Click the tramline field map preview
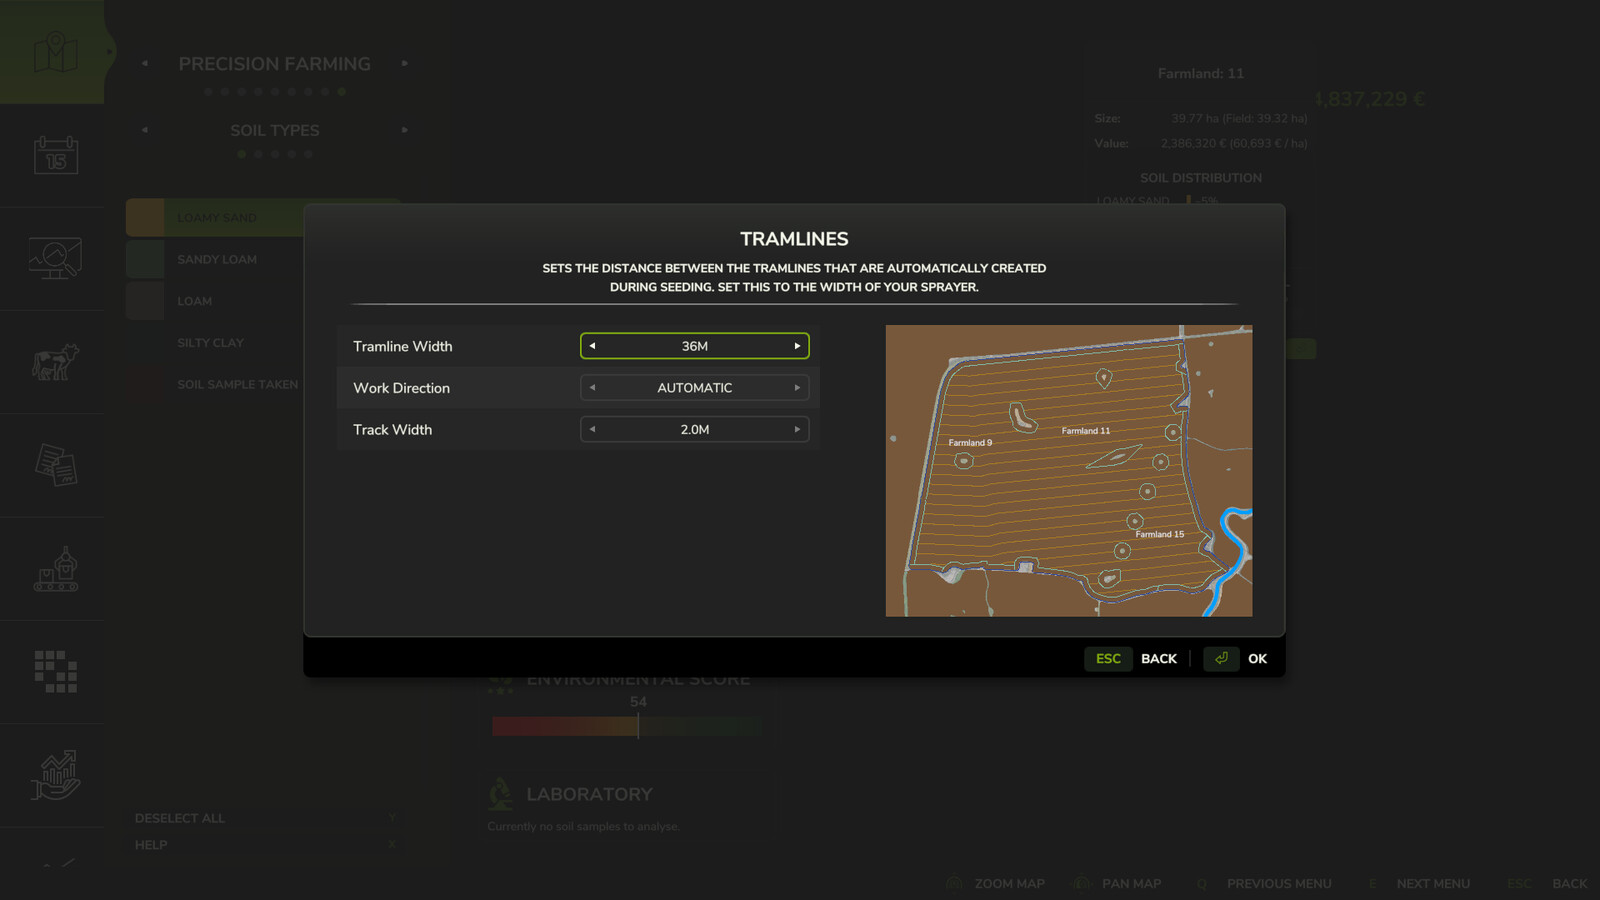Image resolution: width=1600 pixels, height=900 pixels. [1069, 470]
